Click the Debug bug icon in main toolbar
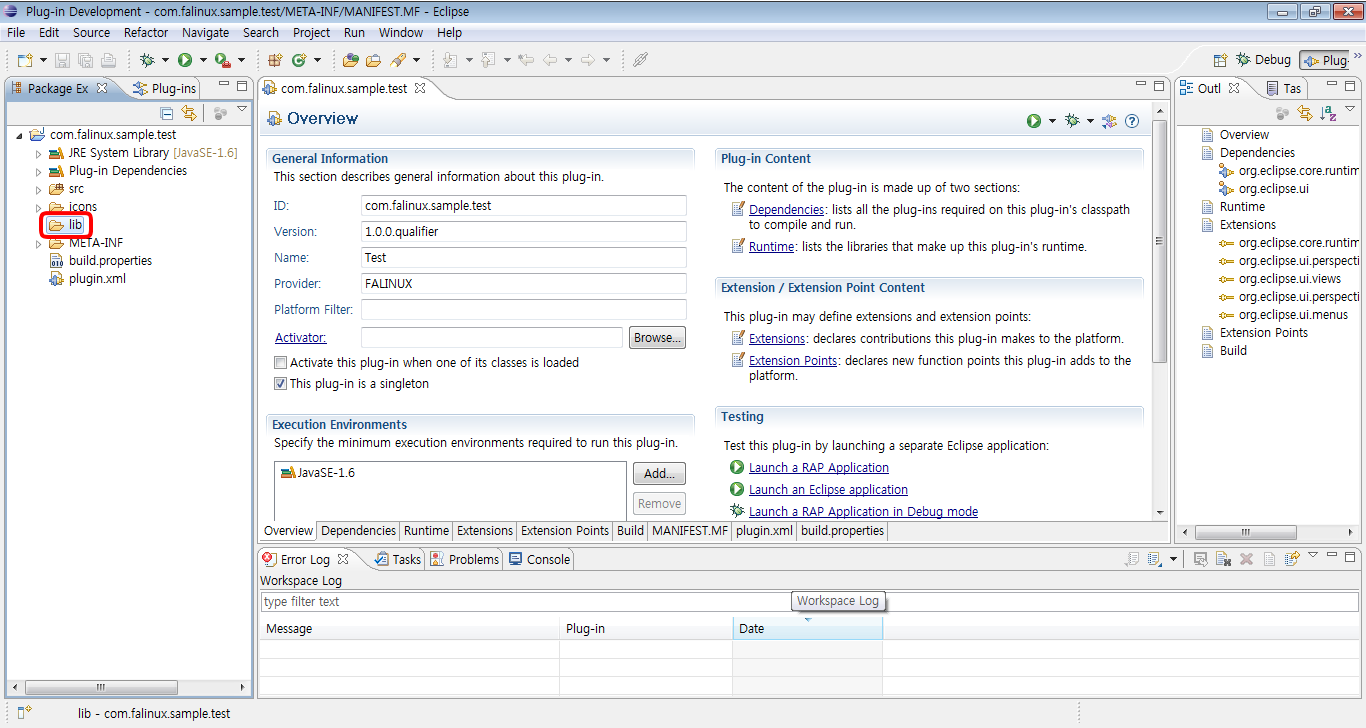 pos(148,60)
